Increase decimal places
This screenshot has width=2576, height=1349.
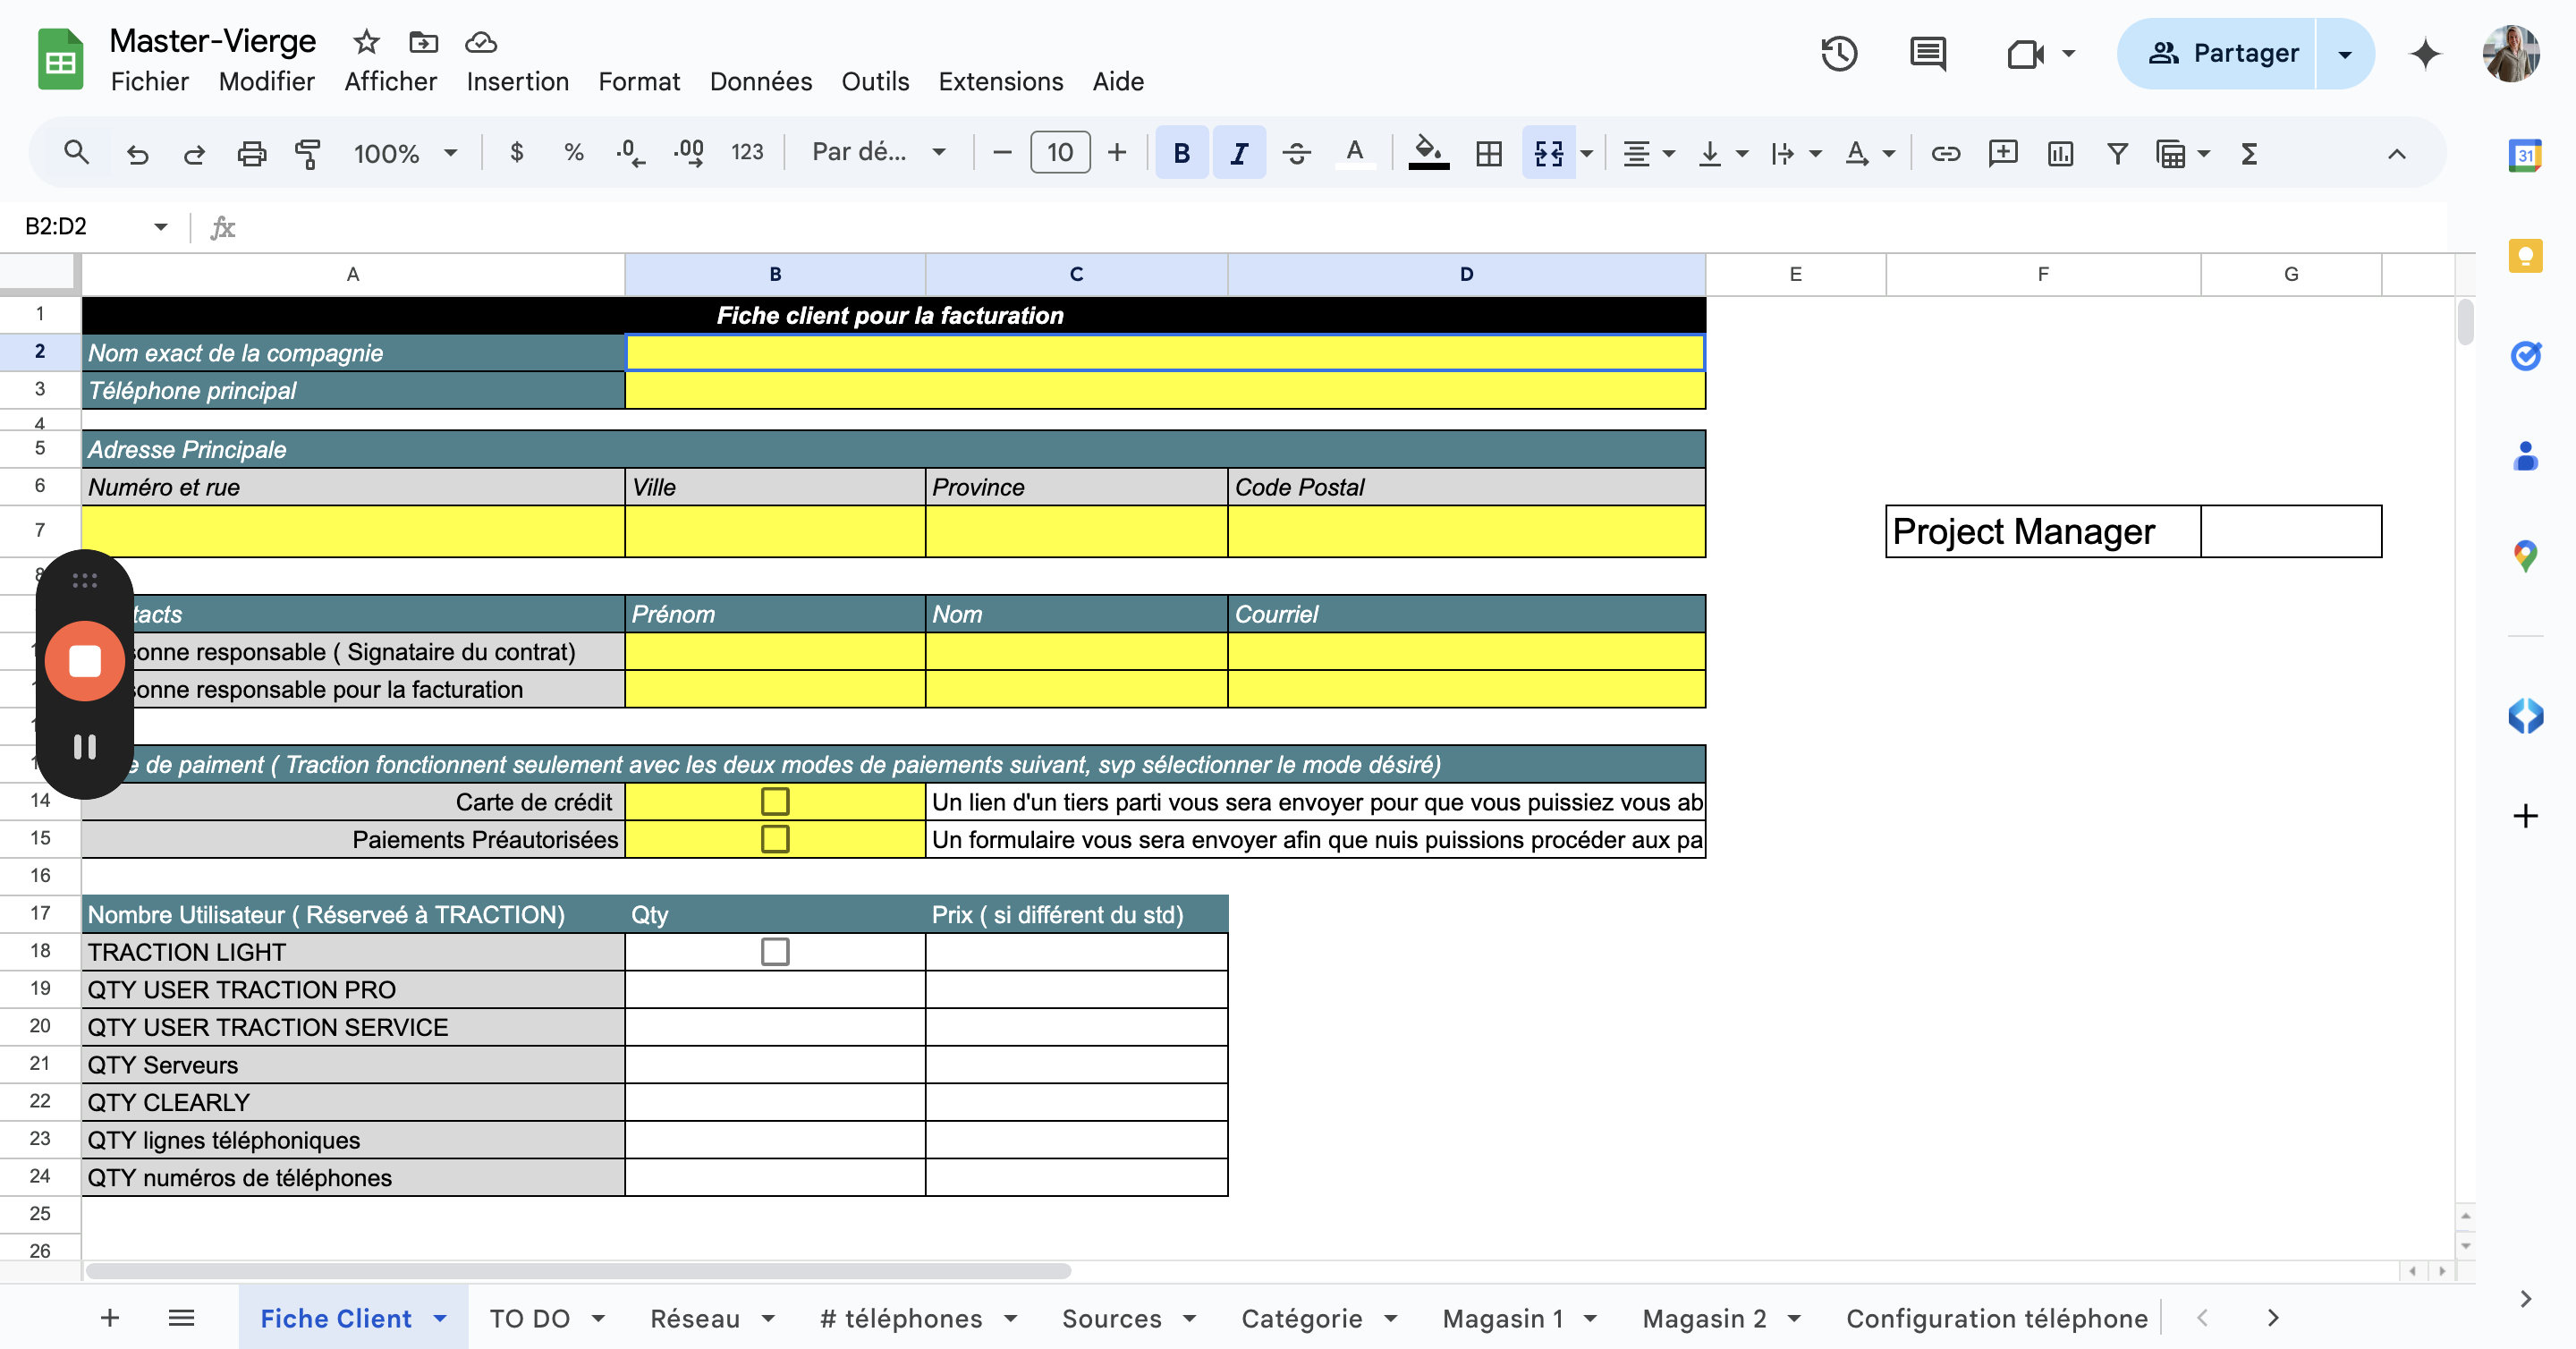pos(688,153)
